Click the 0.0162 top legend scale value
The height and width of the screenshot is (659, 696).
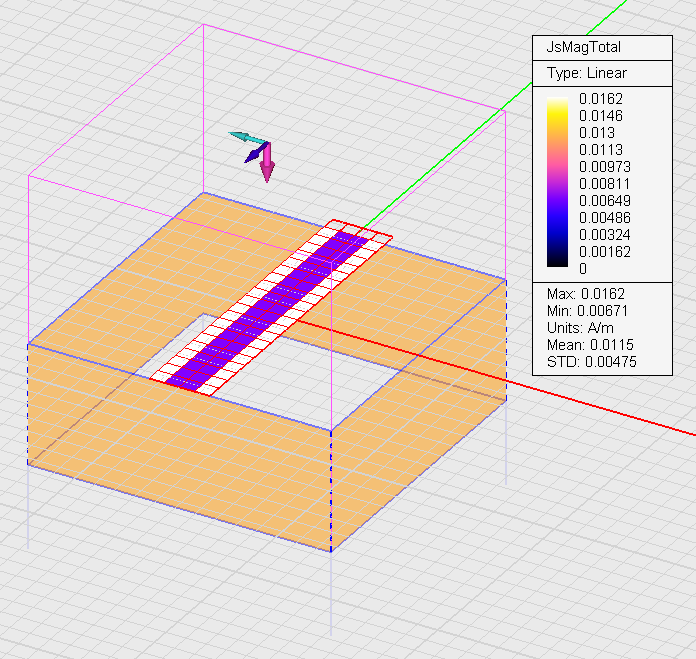tap(602, 99)
